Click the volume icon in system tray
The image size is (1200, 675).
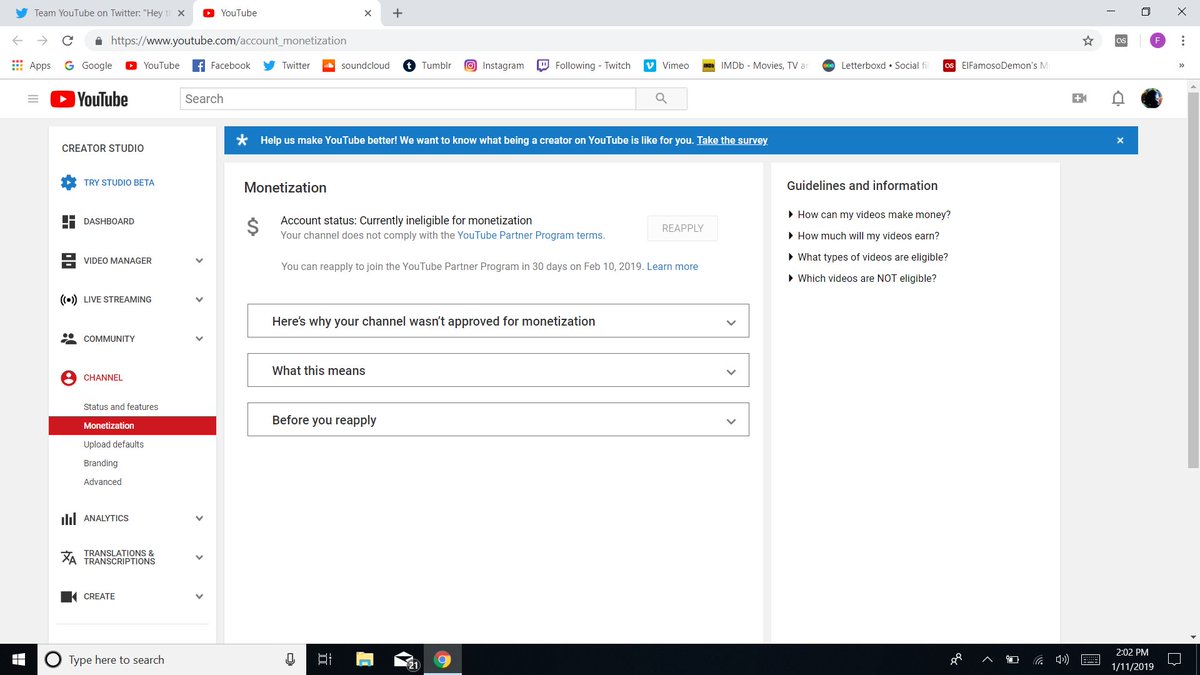(x=1062, y=659)
